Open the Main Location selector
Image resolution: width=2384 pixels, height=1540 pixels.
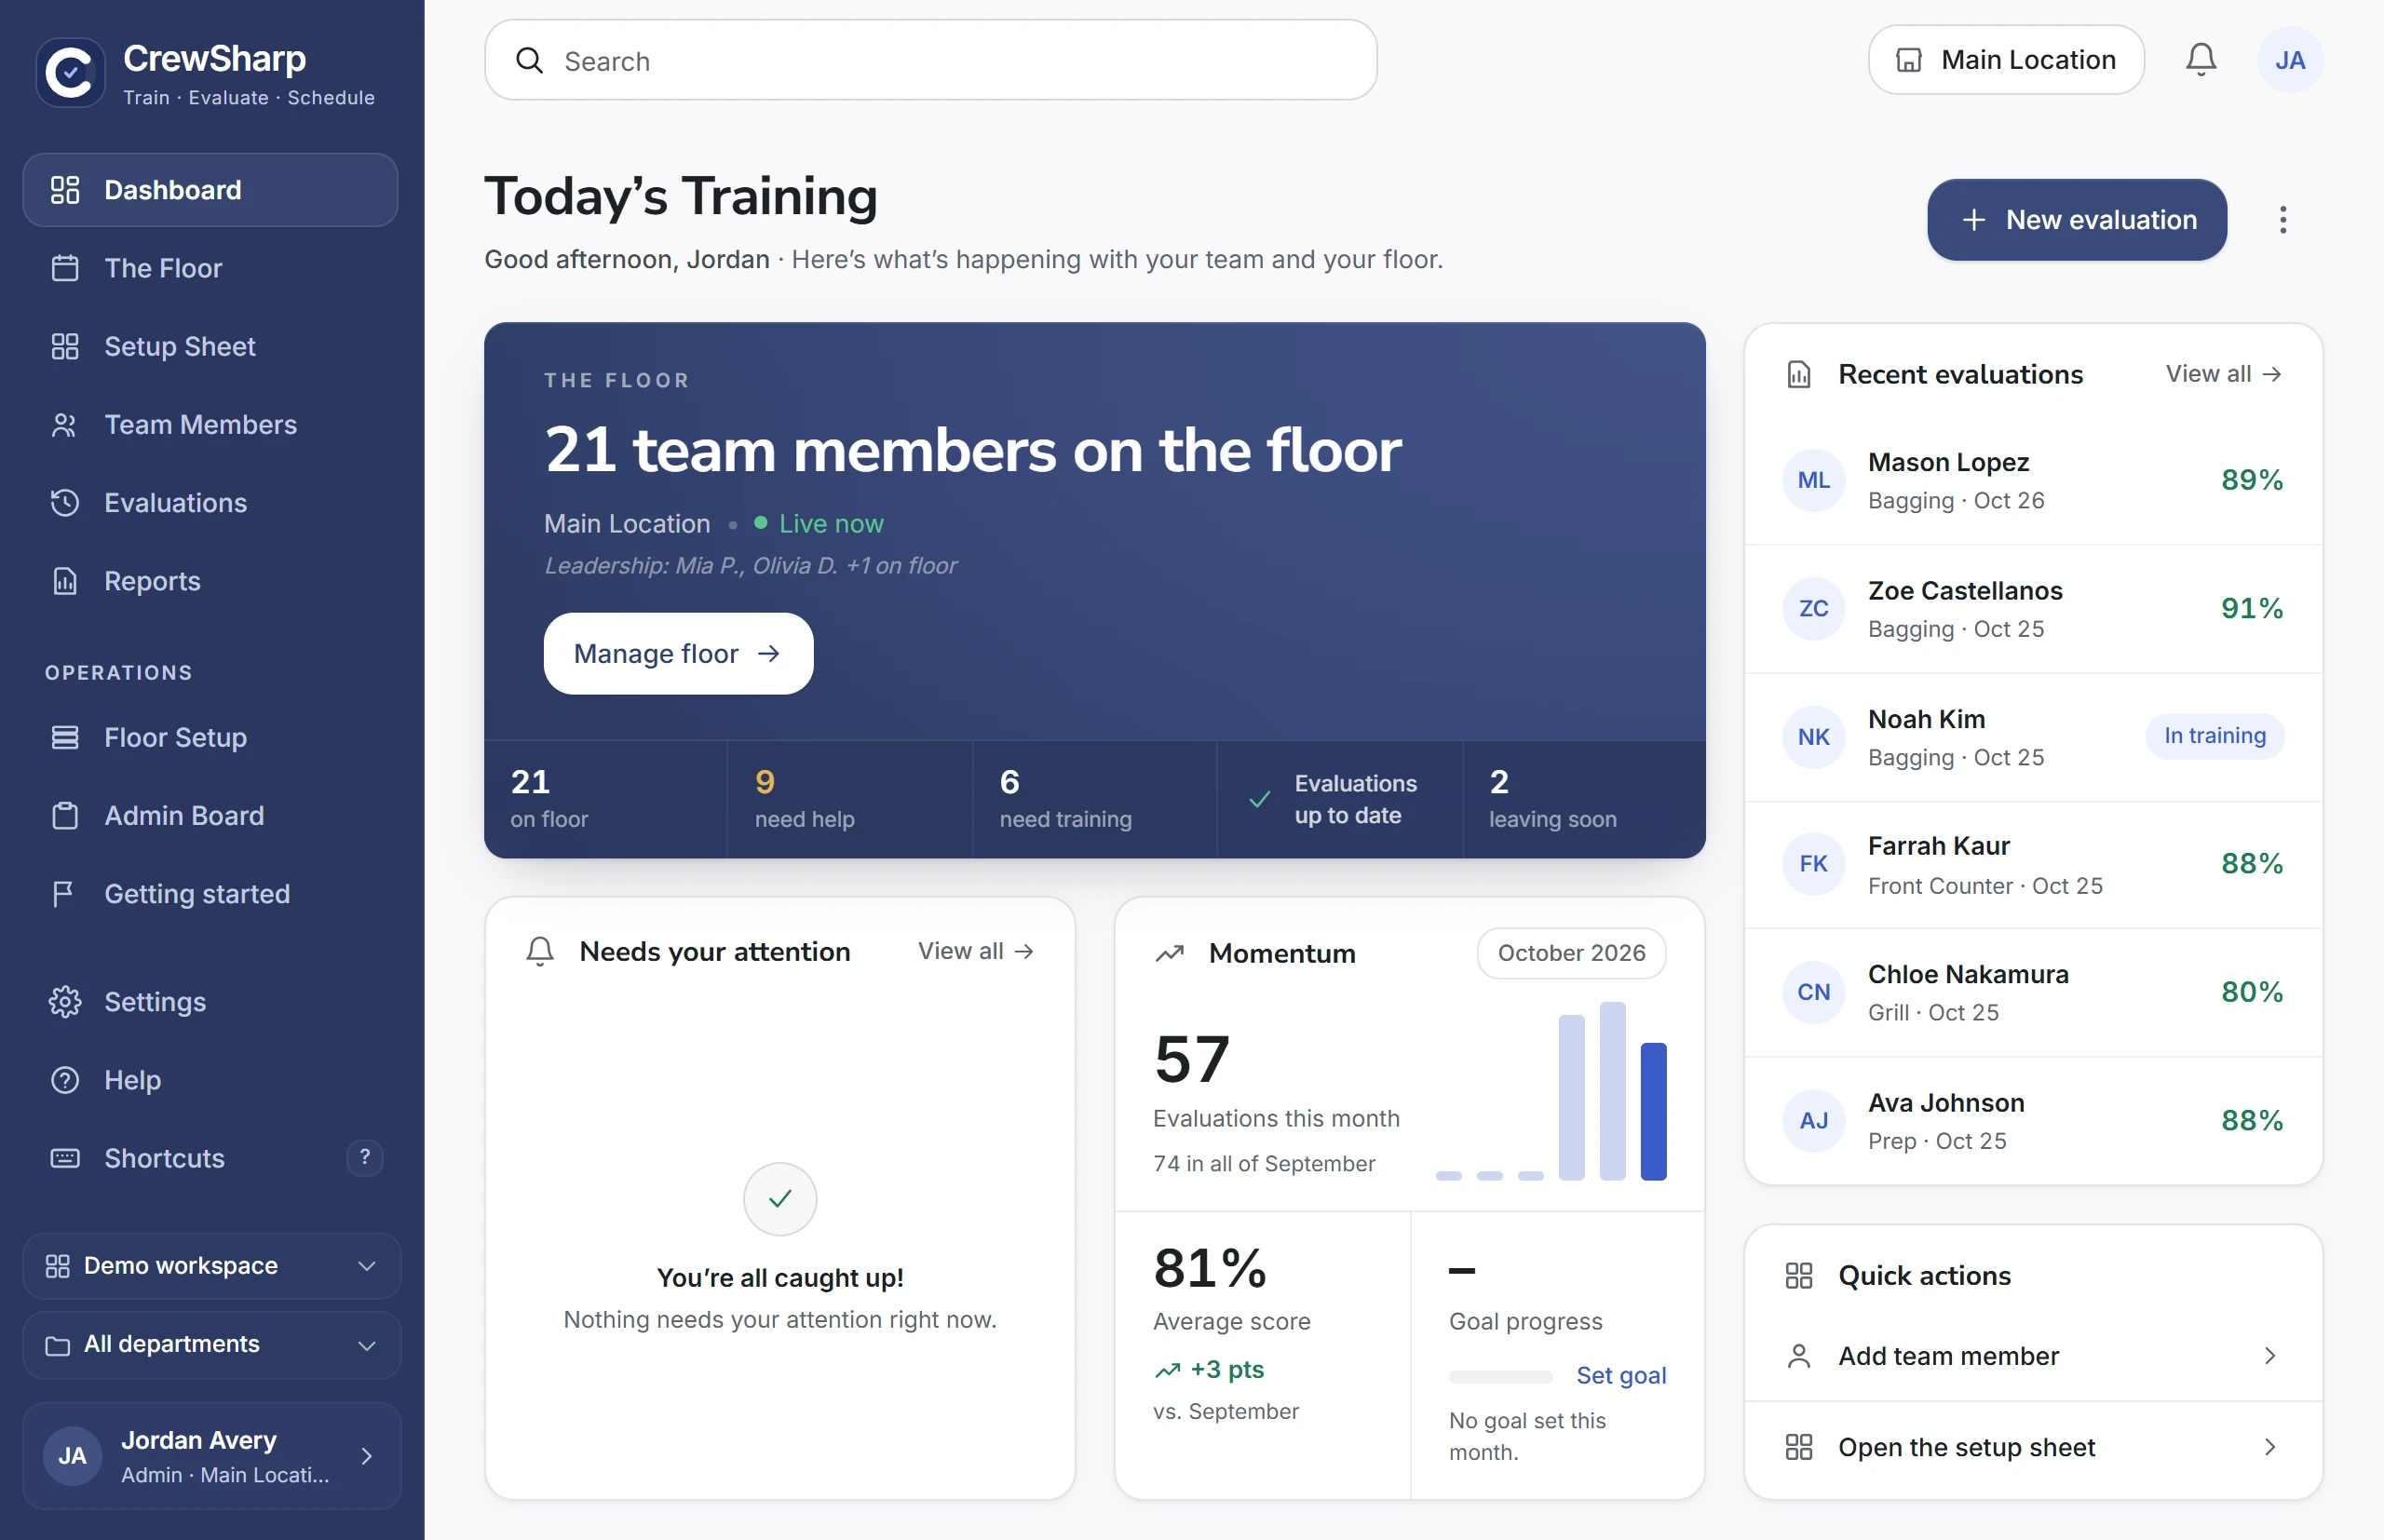2005,60
